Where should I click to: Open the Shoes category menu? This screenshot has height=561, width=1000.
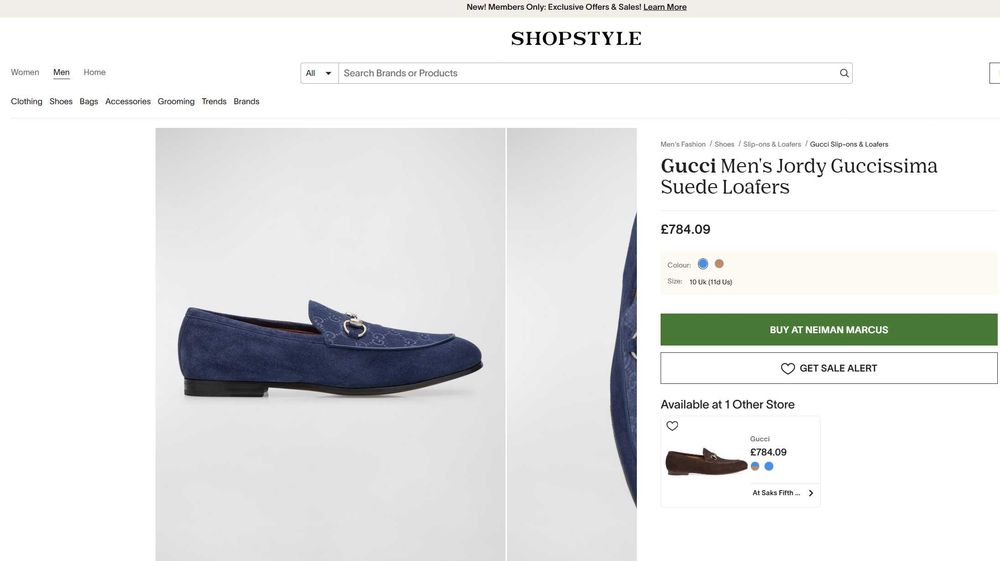coord(61,101)
